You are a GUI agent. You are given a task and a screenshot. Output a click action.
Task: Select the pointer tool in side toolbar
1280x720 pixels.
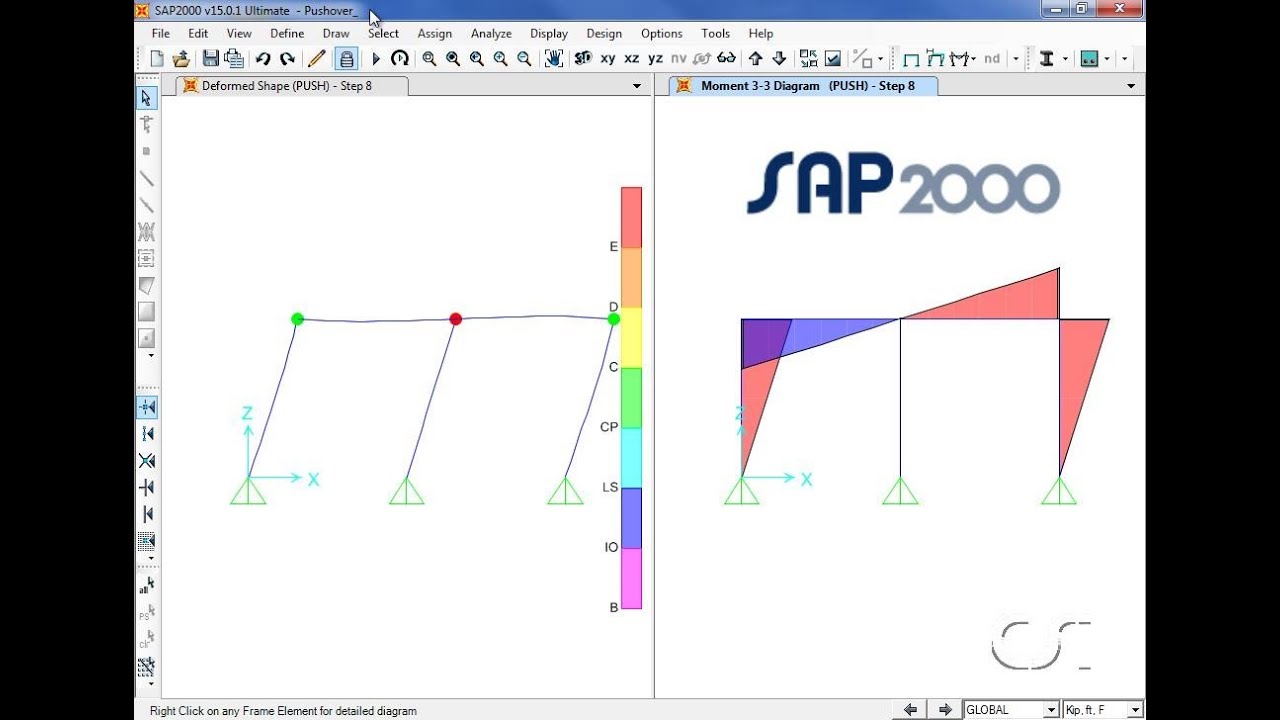click(146, 98)
